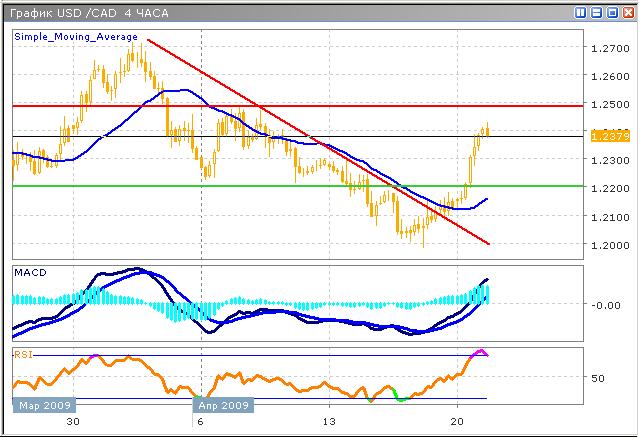Image resolution: width=639 pixels, height=437 pixels.
Task: Select the MACD indicator label
Action: [31, 272]
